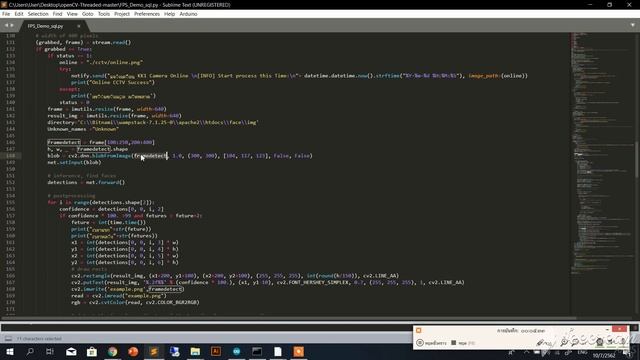640x360 pixels.
Task: Open the View menu
Action: (x=72, y=14)
